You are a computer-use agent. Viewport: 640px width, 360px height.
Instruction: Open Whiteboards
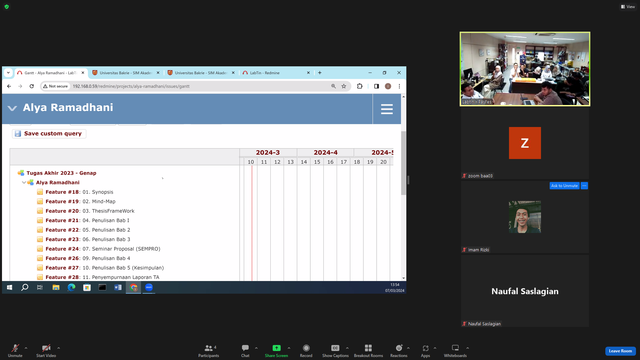pos(455,350)
